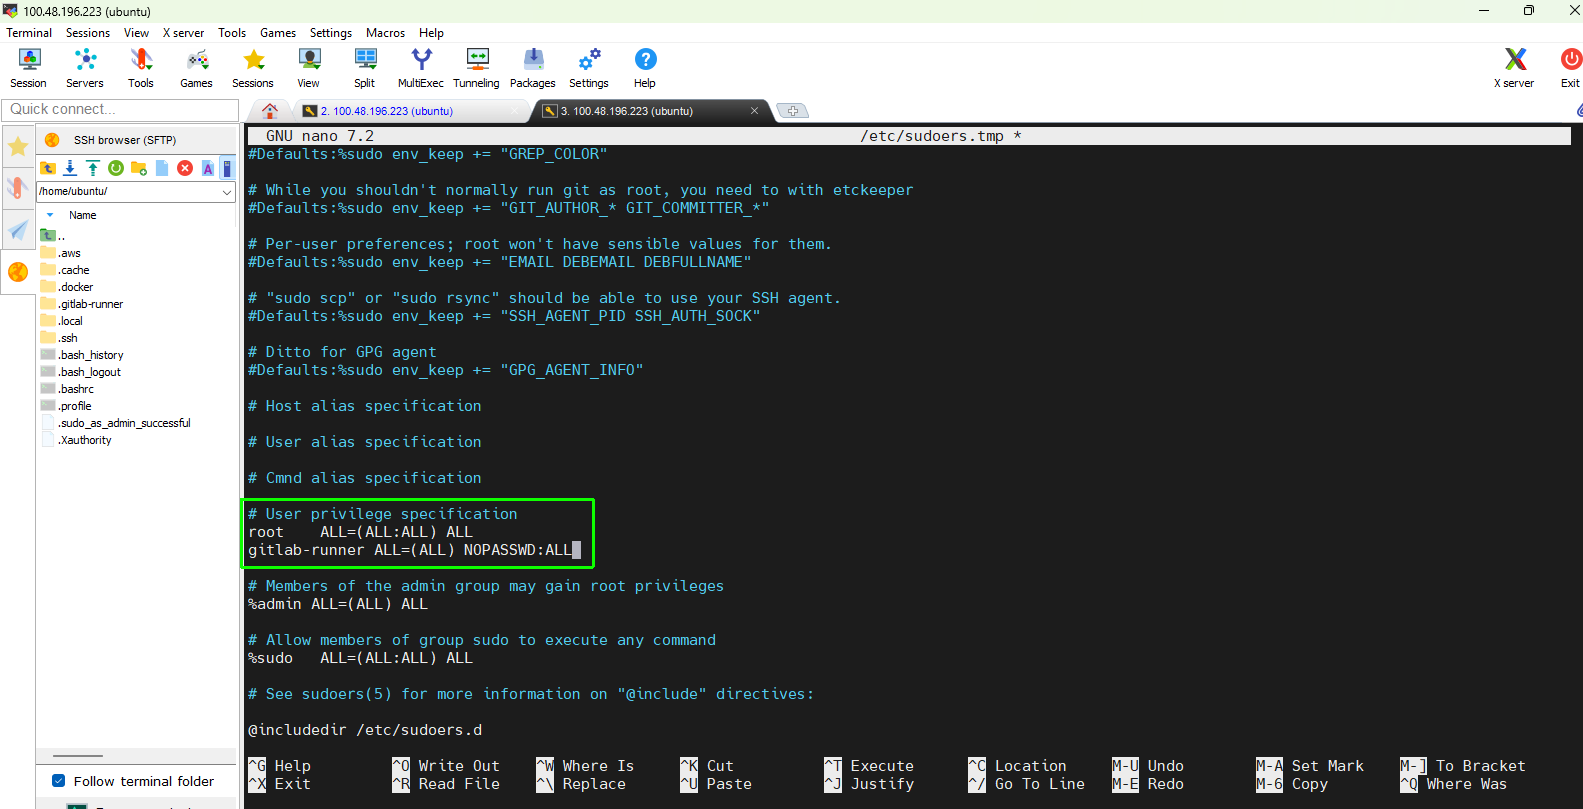Download selected files via blue arrow icon

[70, 168]
